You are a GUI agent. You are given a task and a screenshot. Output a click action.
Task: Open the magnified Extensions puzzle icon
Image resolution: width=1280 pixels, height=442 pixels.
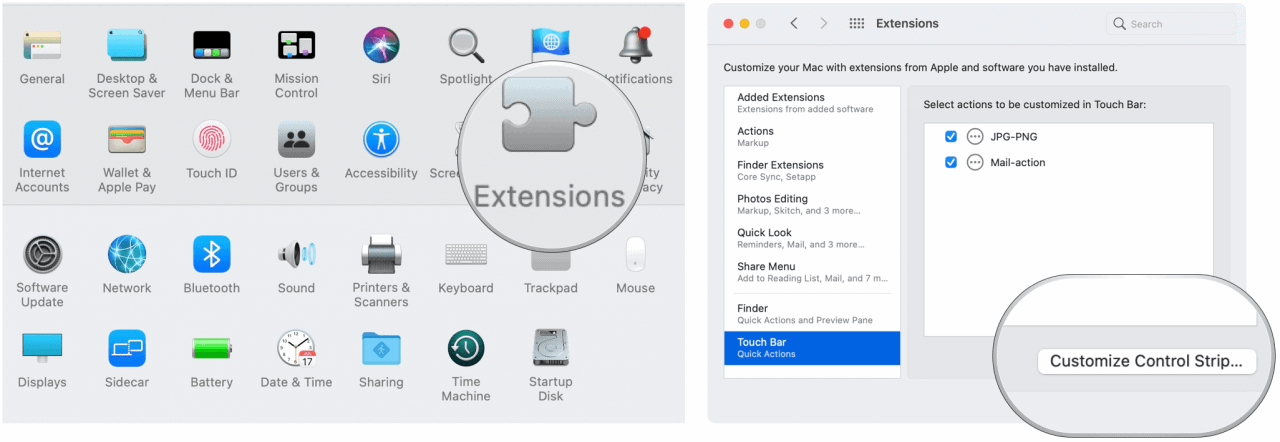[547, 117]
